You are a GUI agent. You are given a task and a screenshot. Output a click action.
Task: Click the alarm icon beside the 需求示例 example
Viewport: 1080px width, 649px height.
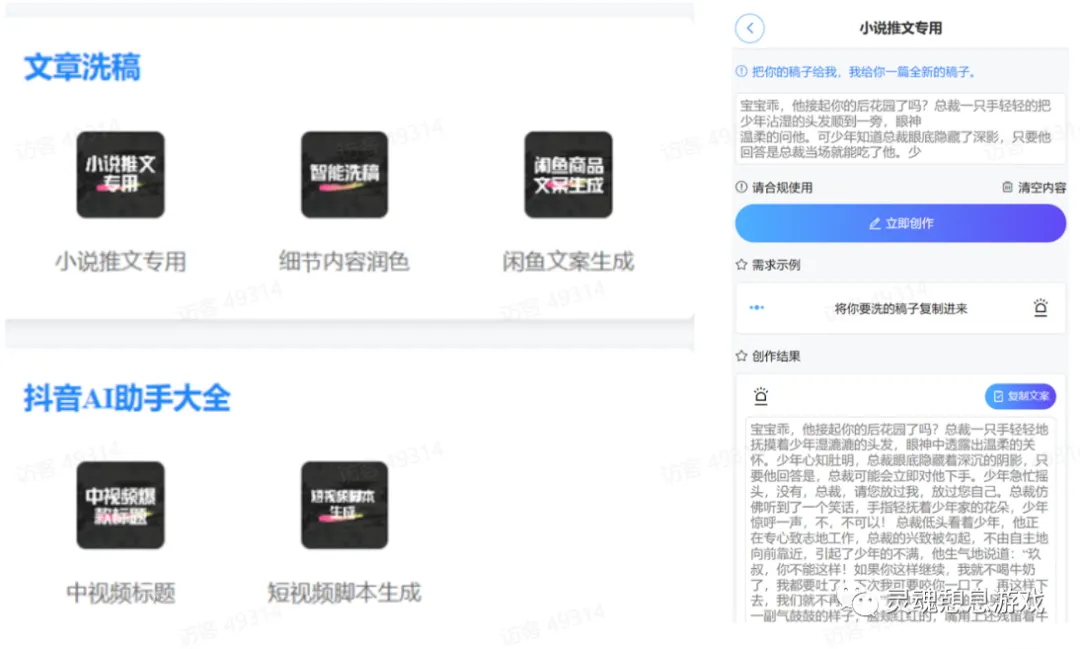1041,310
